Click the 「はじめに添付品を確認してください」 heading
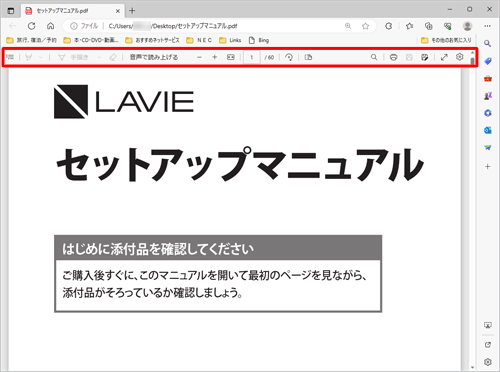This screenshot has width=500, height=372. click(158, 249)
